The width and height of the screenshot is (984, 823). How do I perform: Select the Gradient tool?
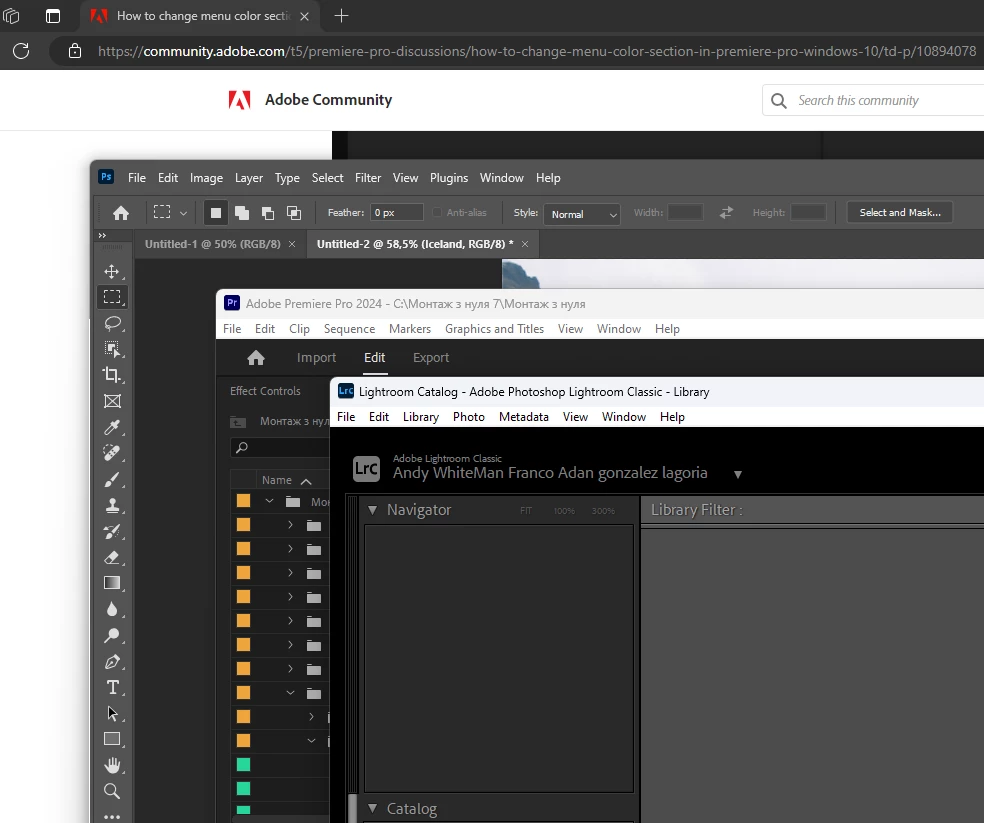(x=112, y=583)
